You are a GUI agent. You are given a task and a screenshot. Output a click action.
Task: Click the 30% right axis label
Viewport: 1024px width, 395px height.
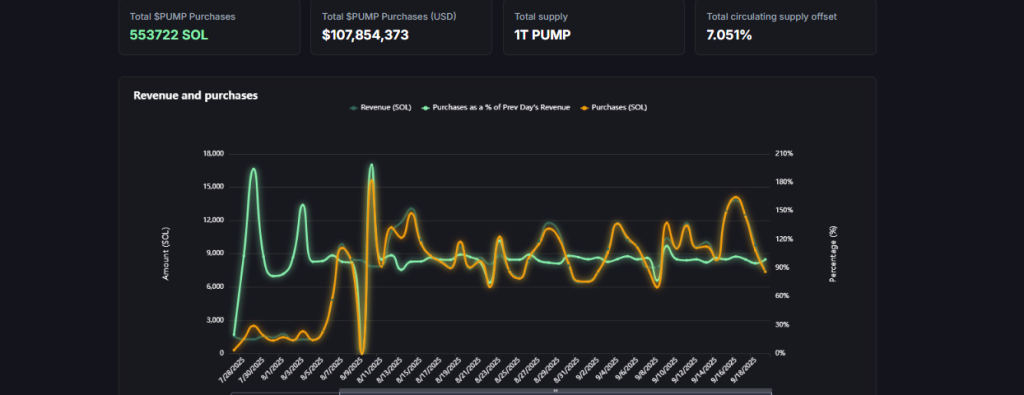click(x=782, y=324)
